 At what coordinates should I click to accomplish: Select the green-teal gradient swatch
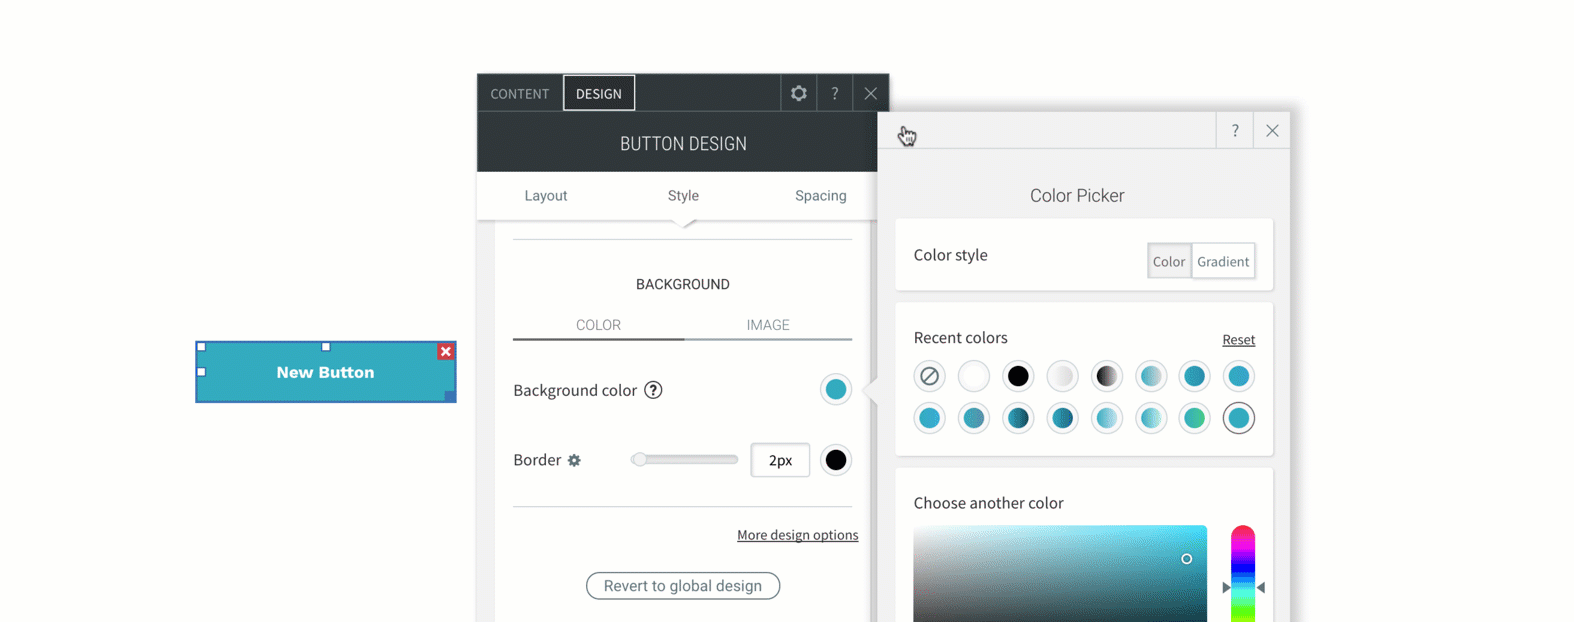(1194, 418)
